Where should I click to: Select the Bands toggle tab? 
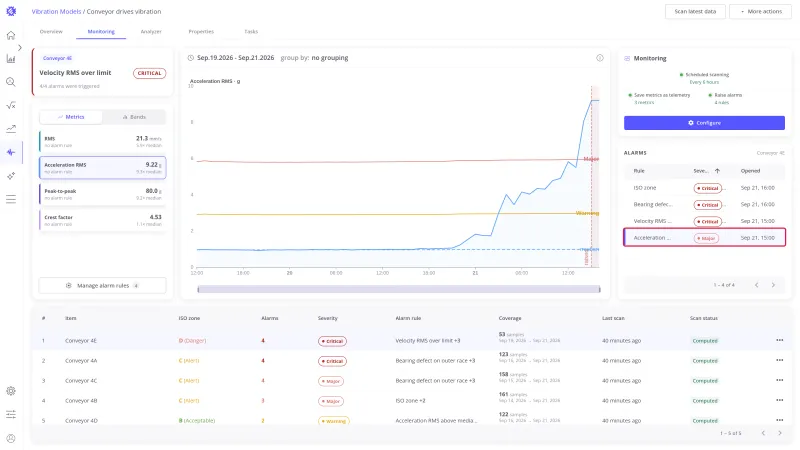pos(134,117)
